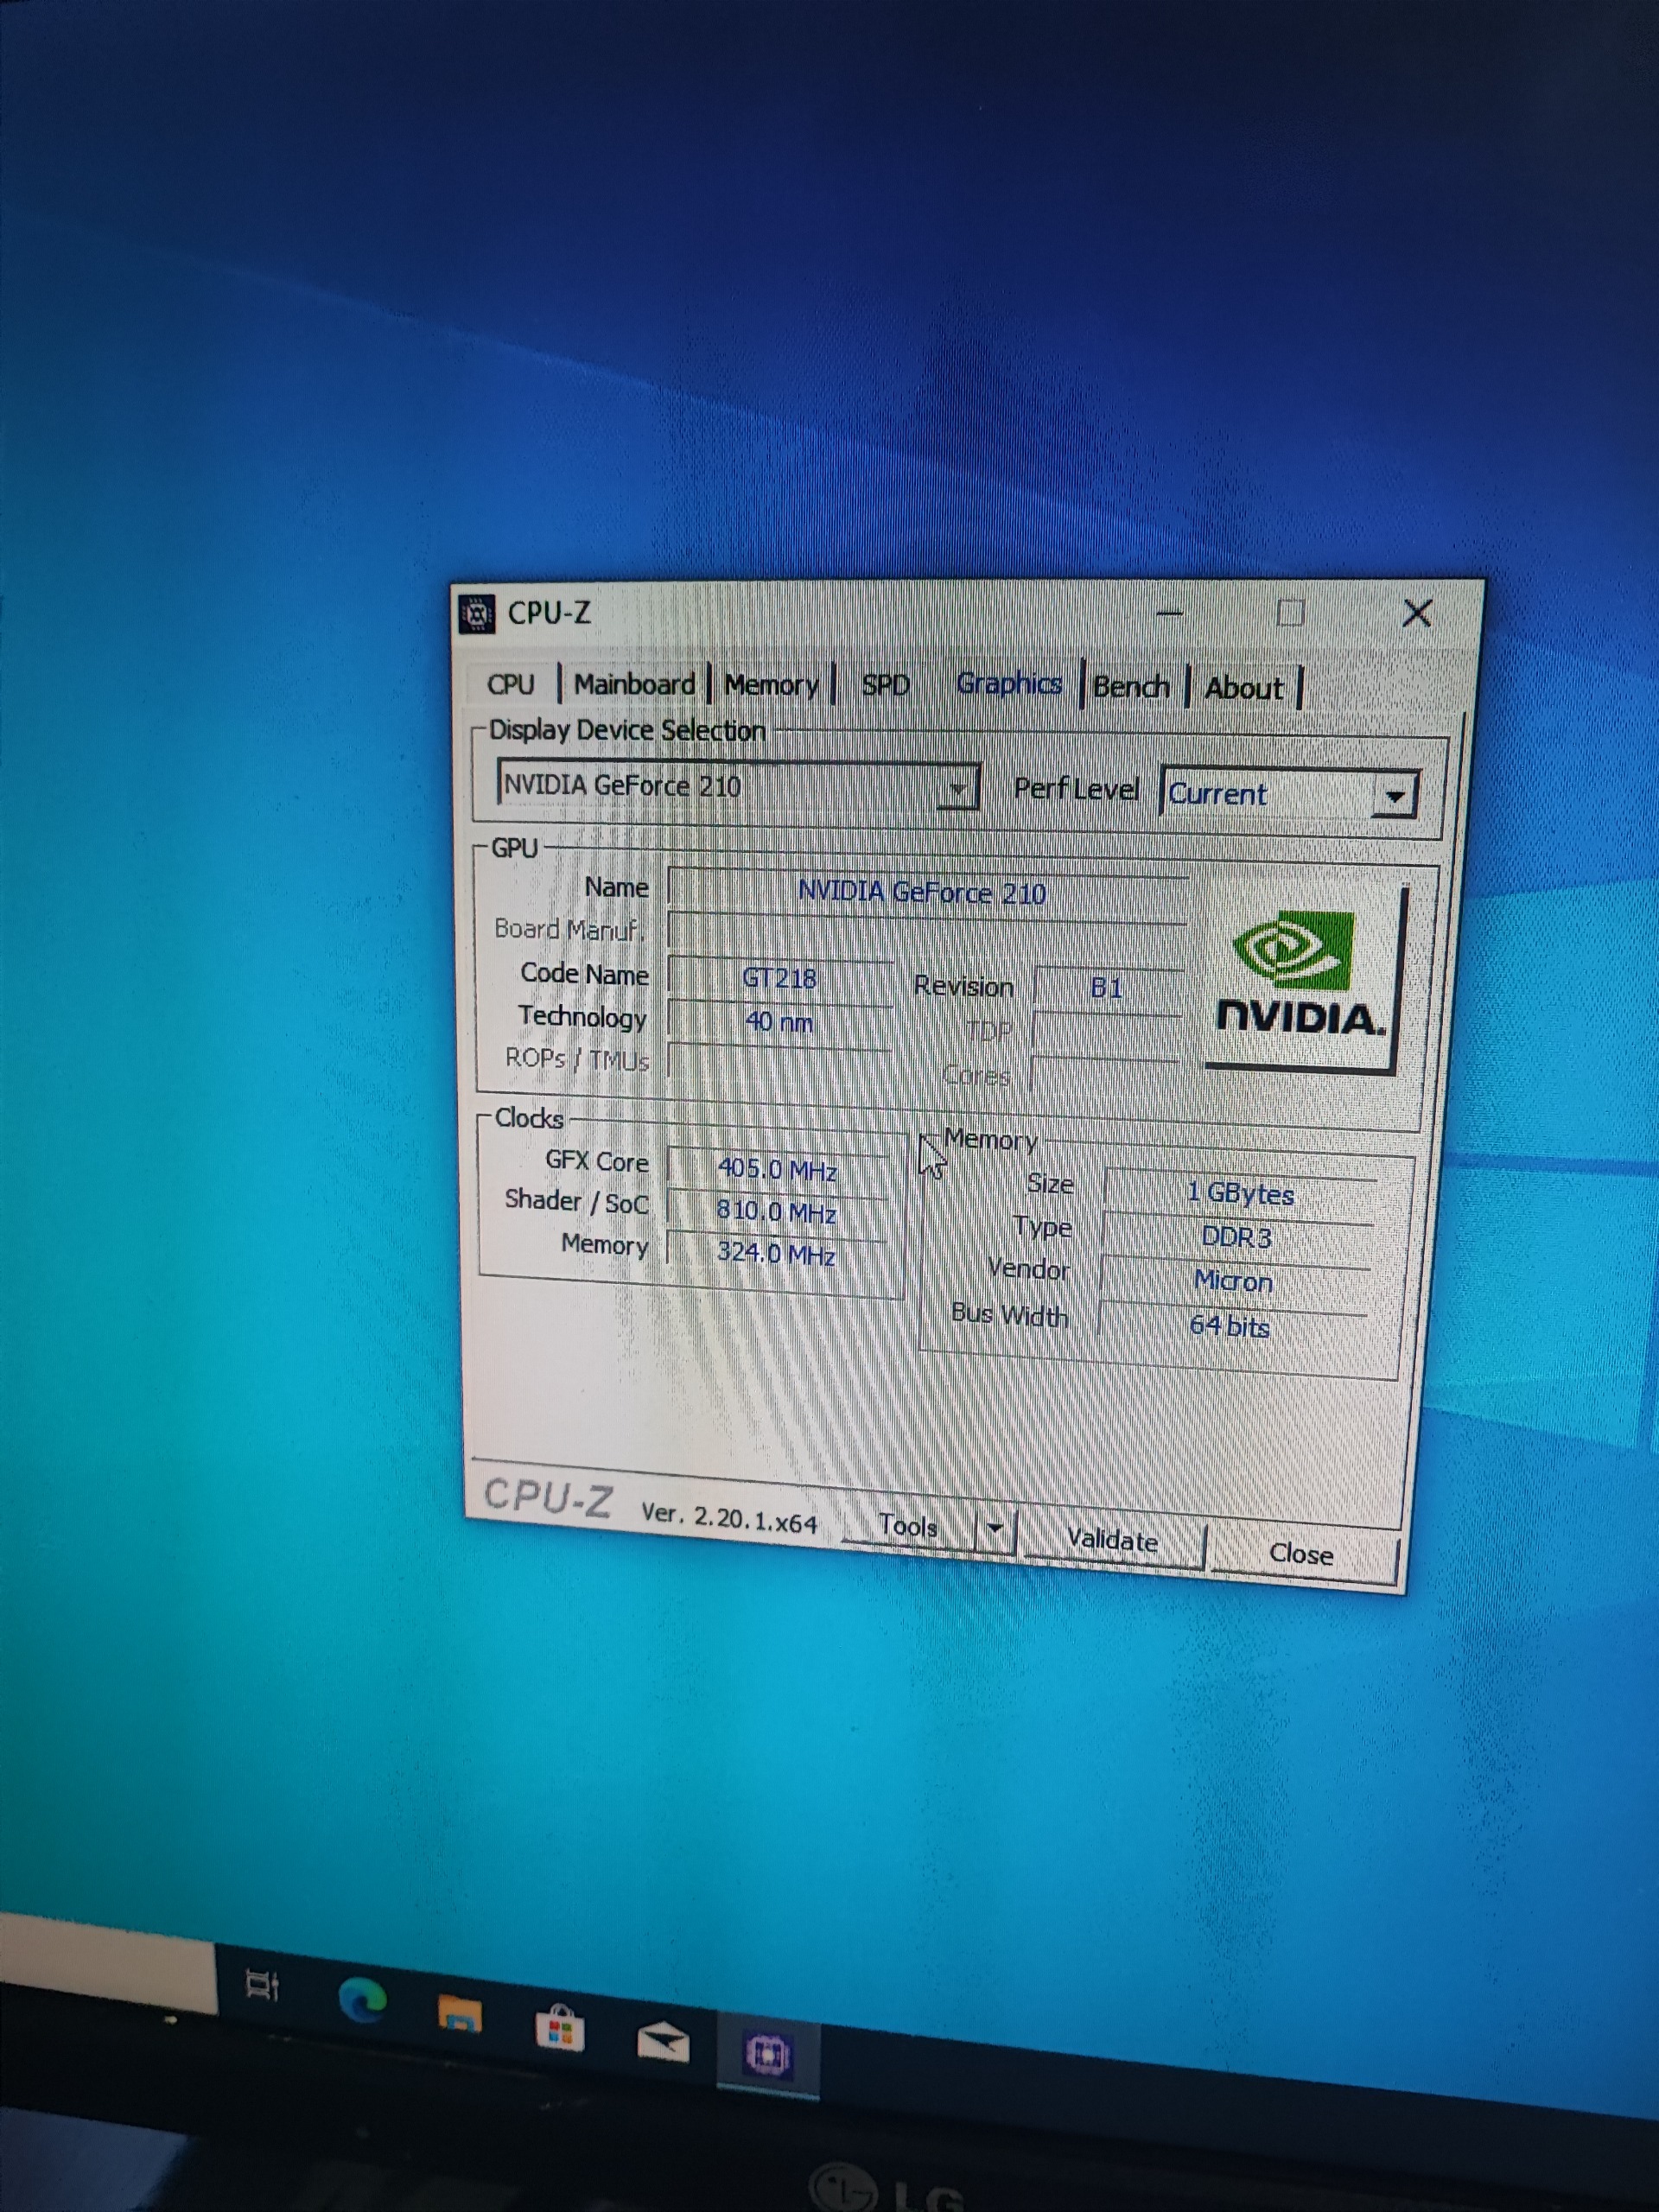Click the GFX Core value "405.0 MHz"
Viewport: 1659px width, 2212px height.
[x=777, y=1168]
